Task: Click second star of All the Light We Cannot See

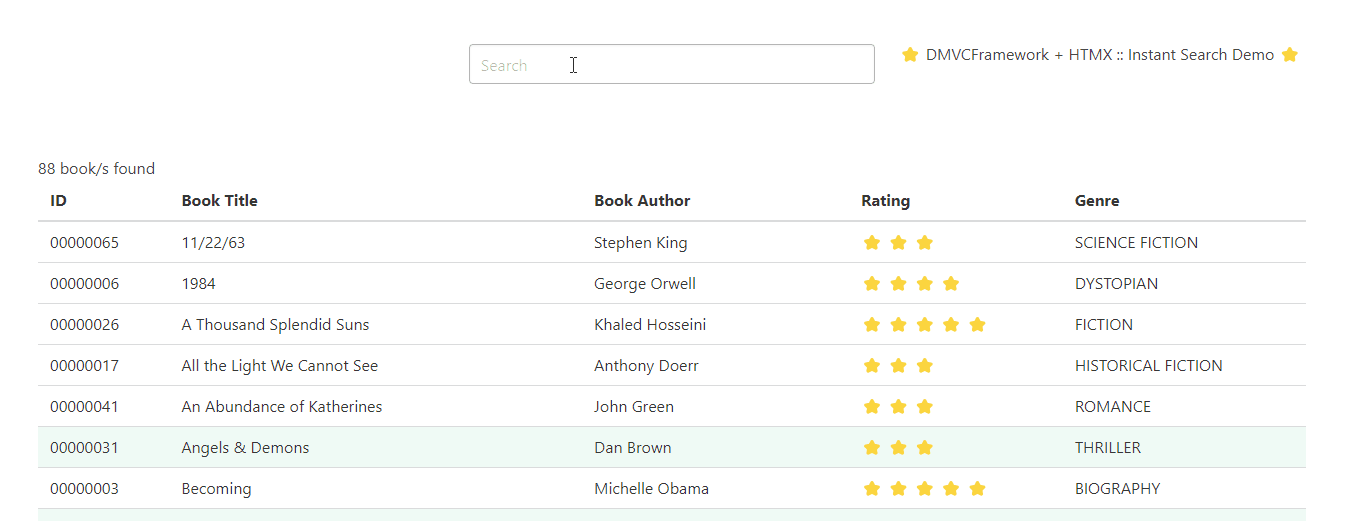Action: [898, 366]
